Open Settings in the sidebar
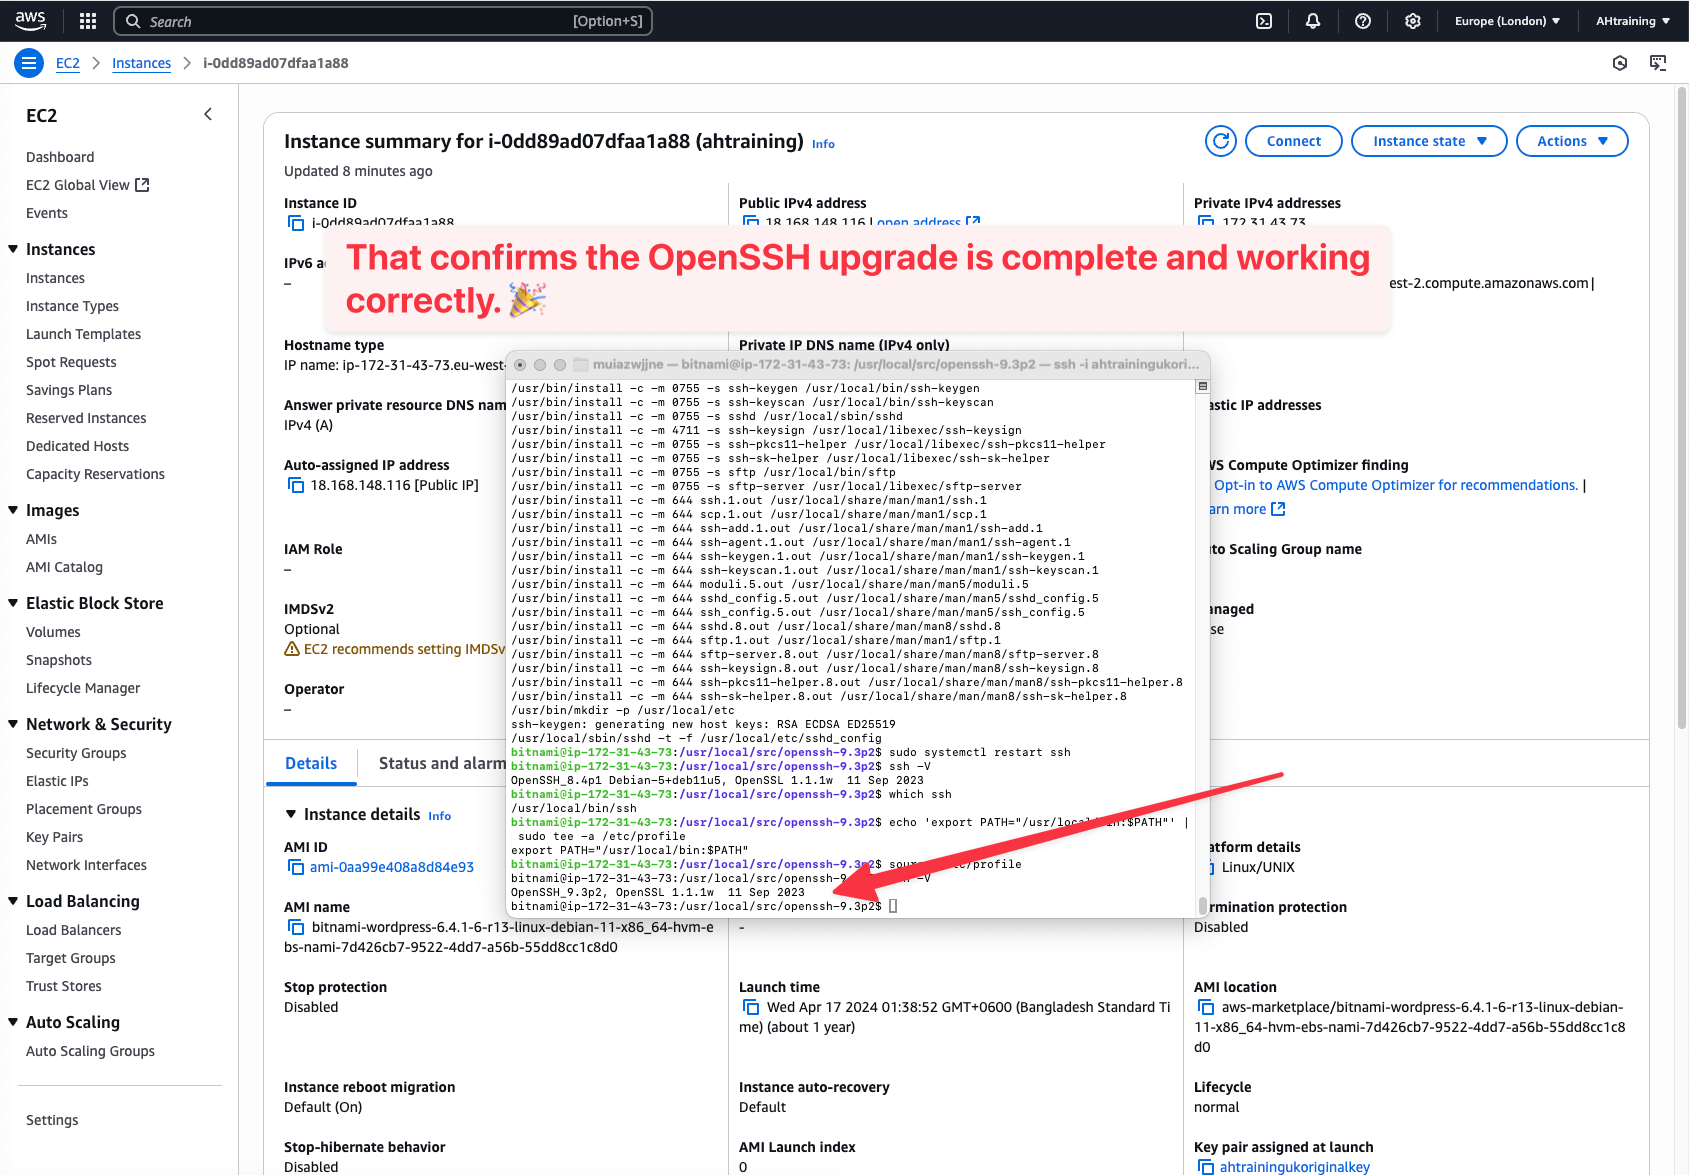 click(52, 1120)
